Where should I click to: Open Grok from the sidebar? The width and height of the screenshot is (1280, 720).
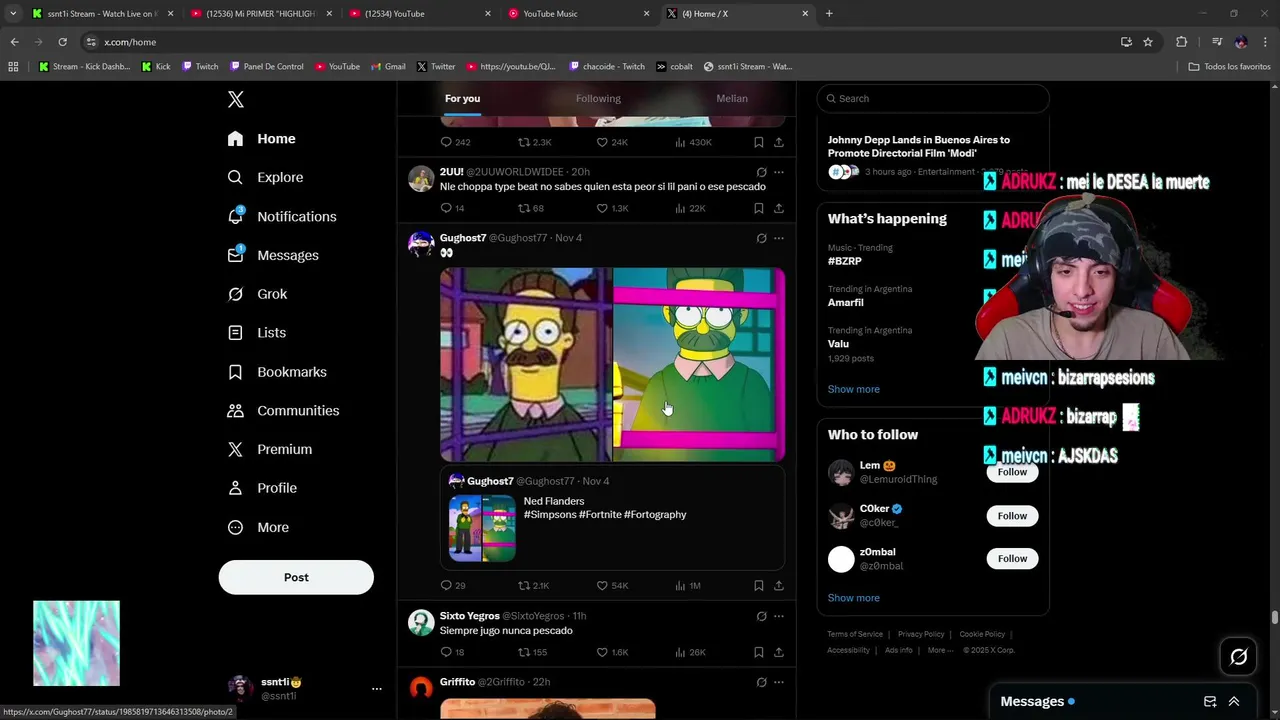point(257,294)
